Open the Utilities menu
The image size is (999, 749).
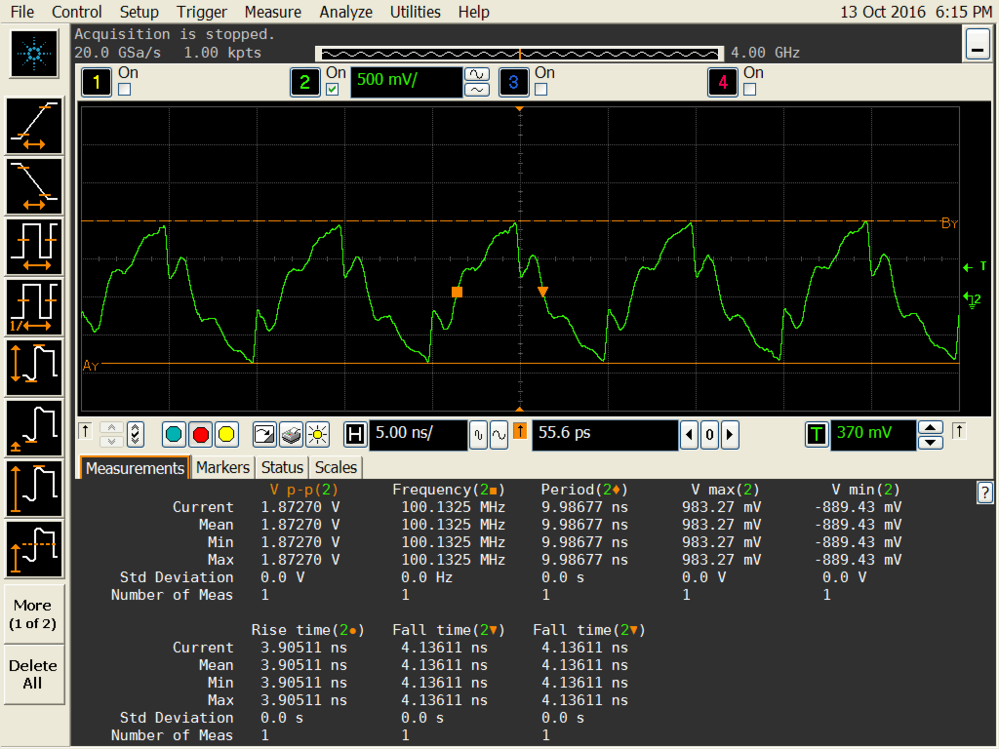point(415,11)
